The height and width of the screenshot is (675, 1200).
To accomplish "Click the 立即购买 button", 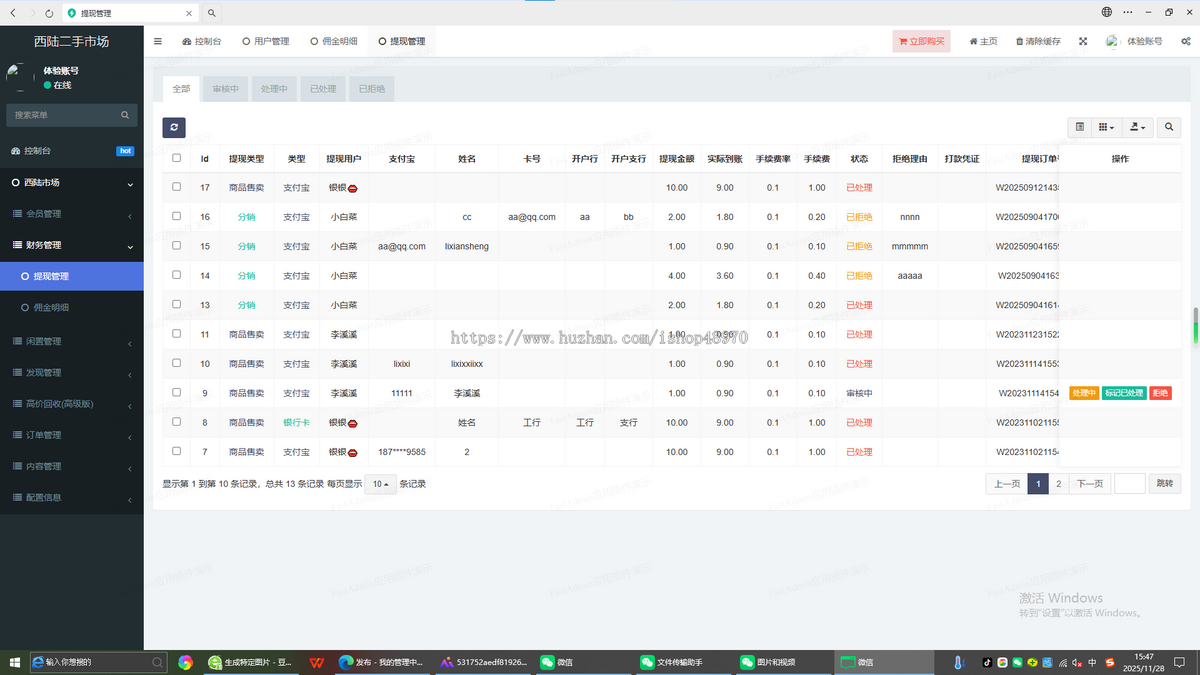I will point(923,41).
